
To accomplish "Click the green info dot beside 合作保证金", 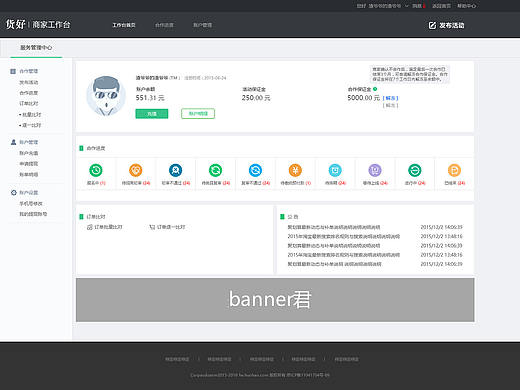I will pos(375,89).
